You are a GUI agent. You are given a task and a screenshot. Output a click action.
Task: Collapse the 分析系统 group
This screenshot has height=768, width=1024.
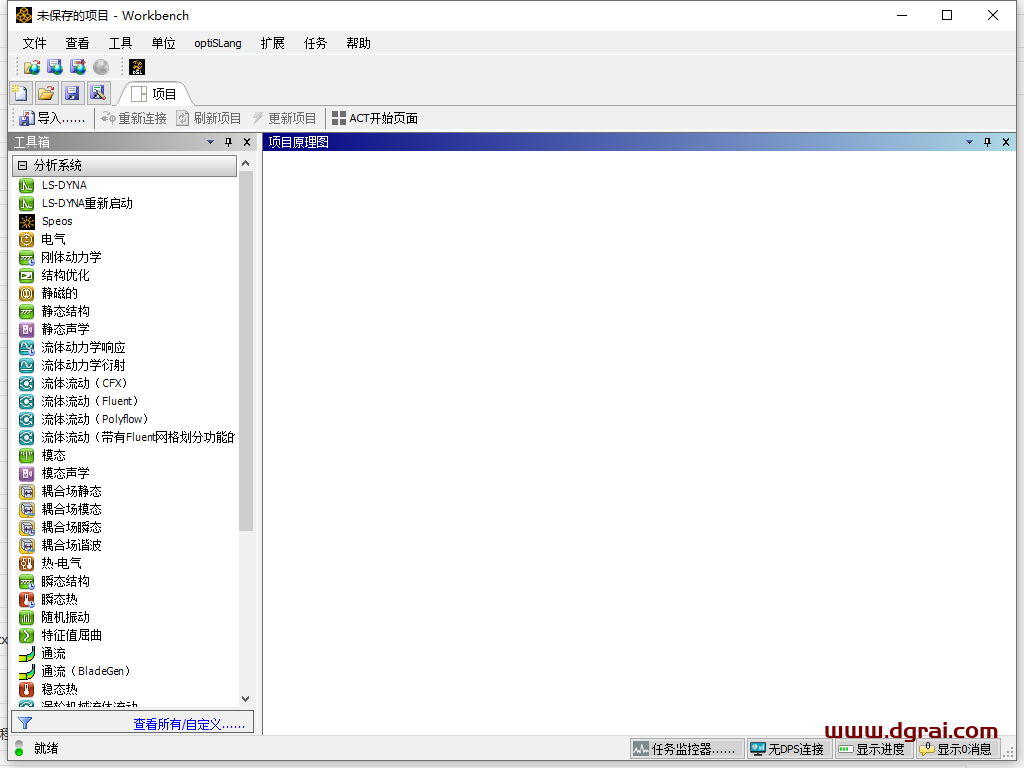click(x=22, y=165)
